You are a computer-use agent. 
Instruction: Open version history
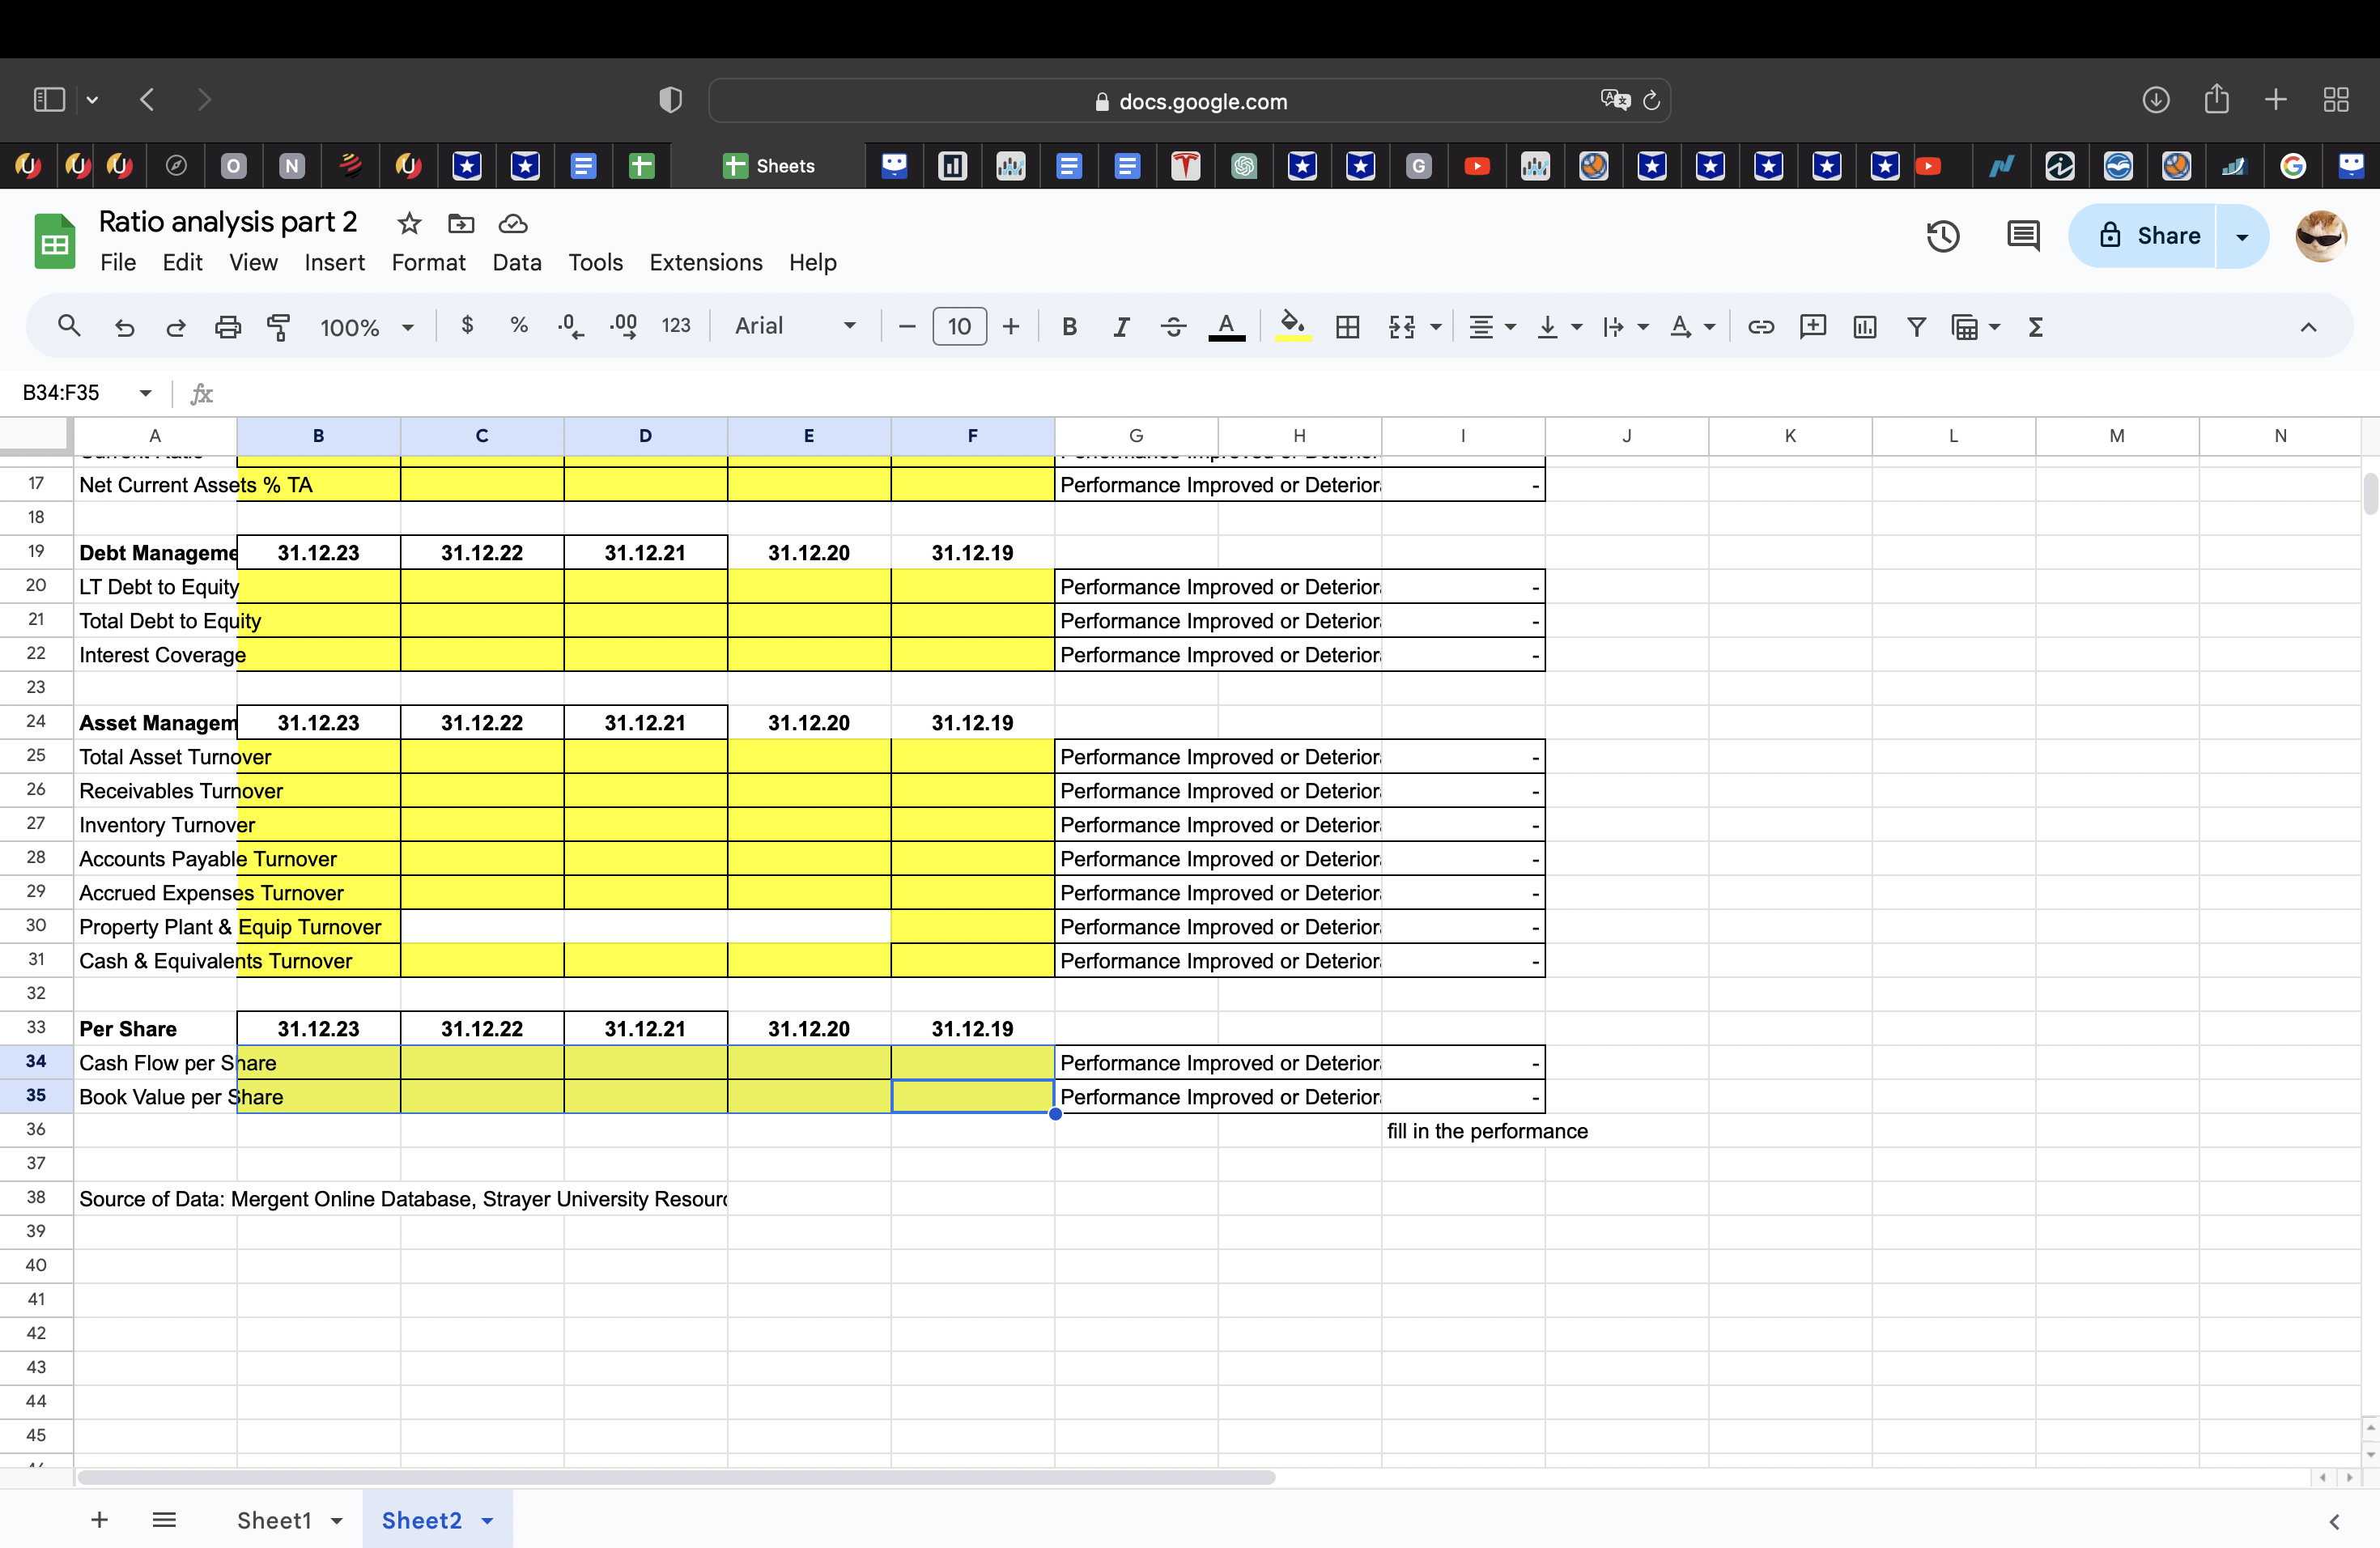1941,236
